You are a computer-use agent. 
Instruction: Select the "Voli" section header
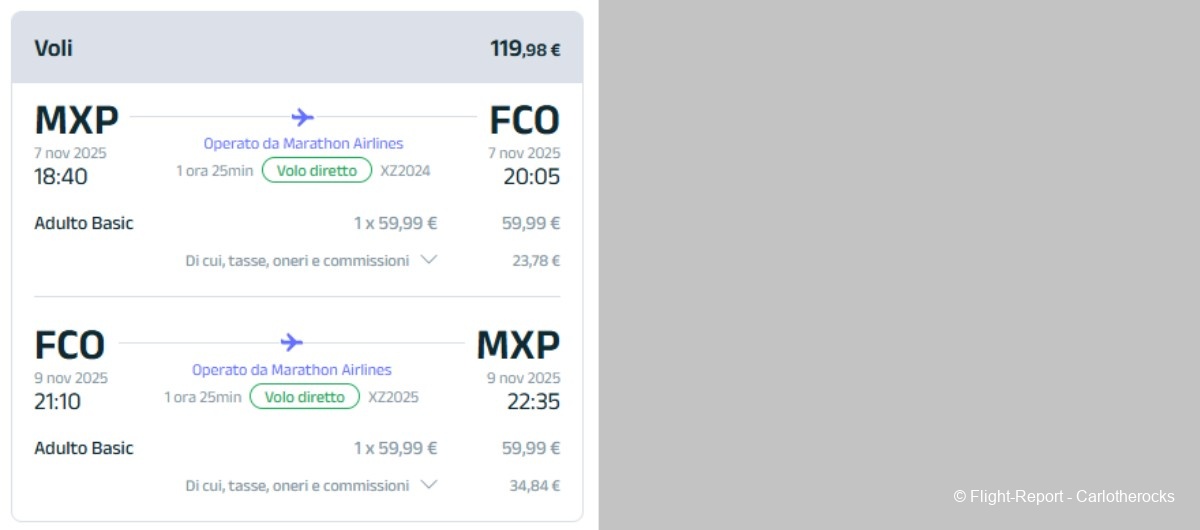[53, 48]
